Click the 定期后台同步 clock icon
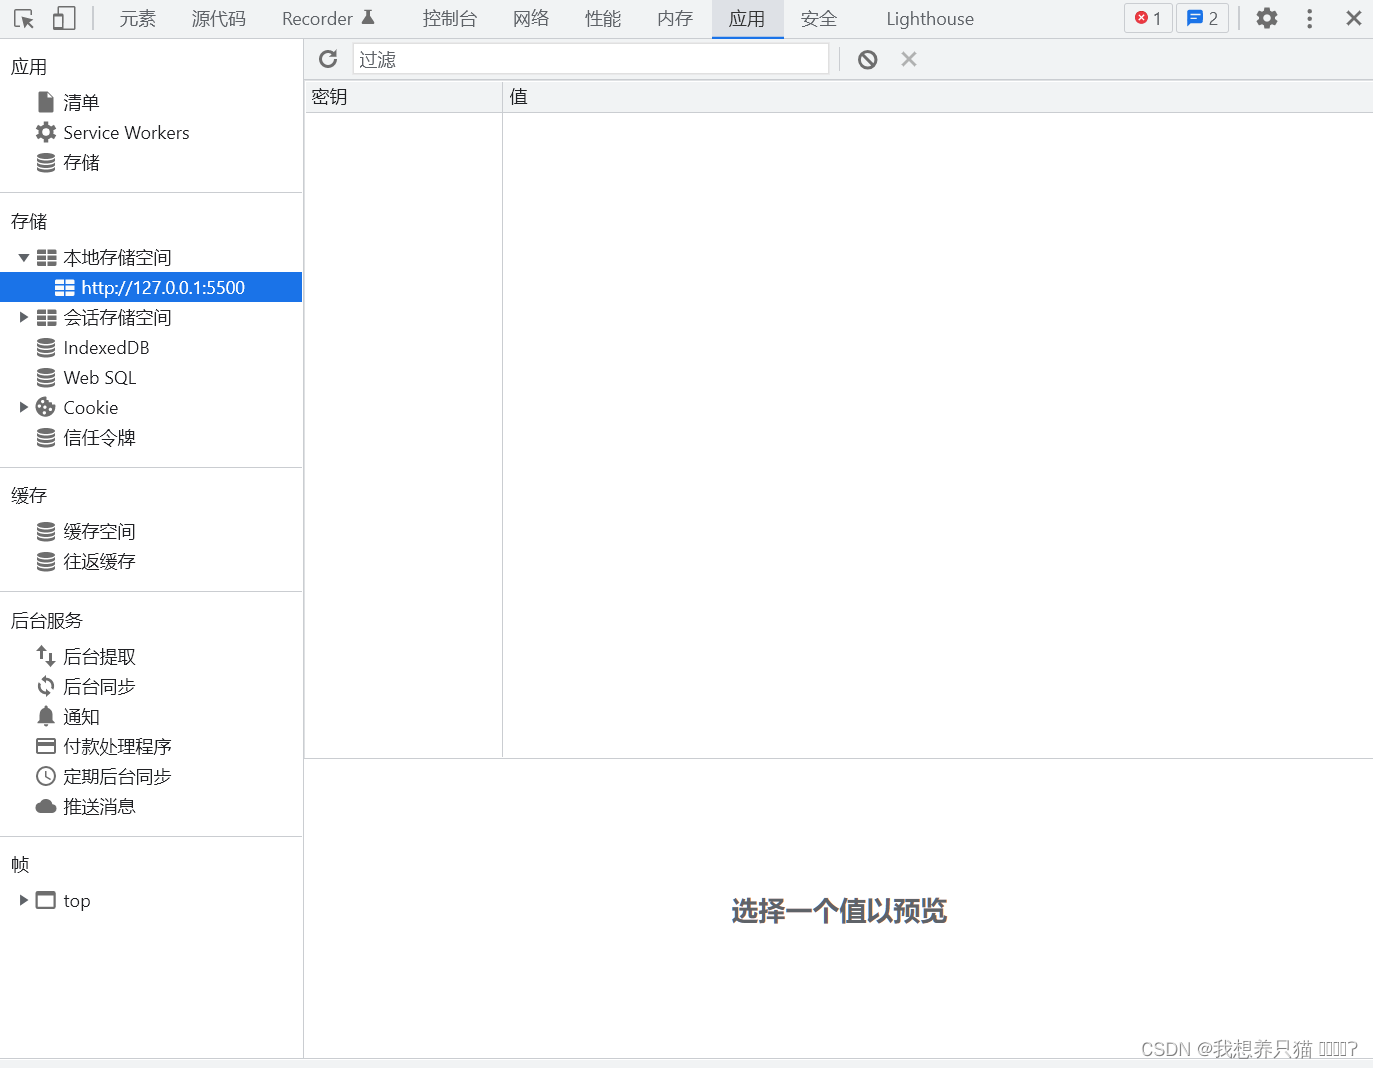 tap(46, 776)
